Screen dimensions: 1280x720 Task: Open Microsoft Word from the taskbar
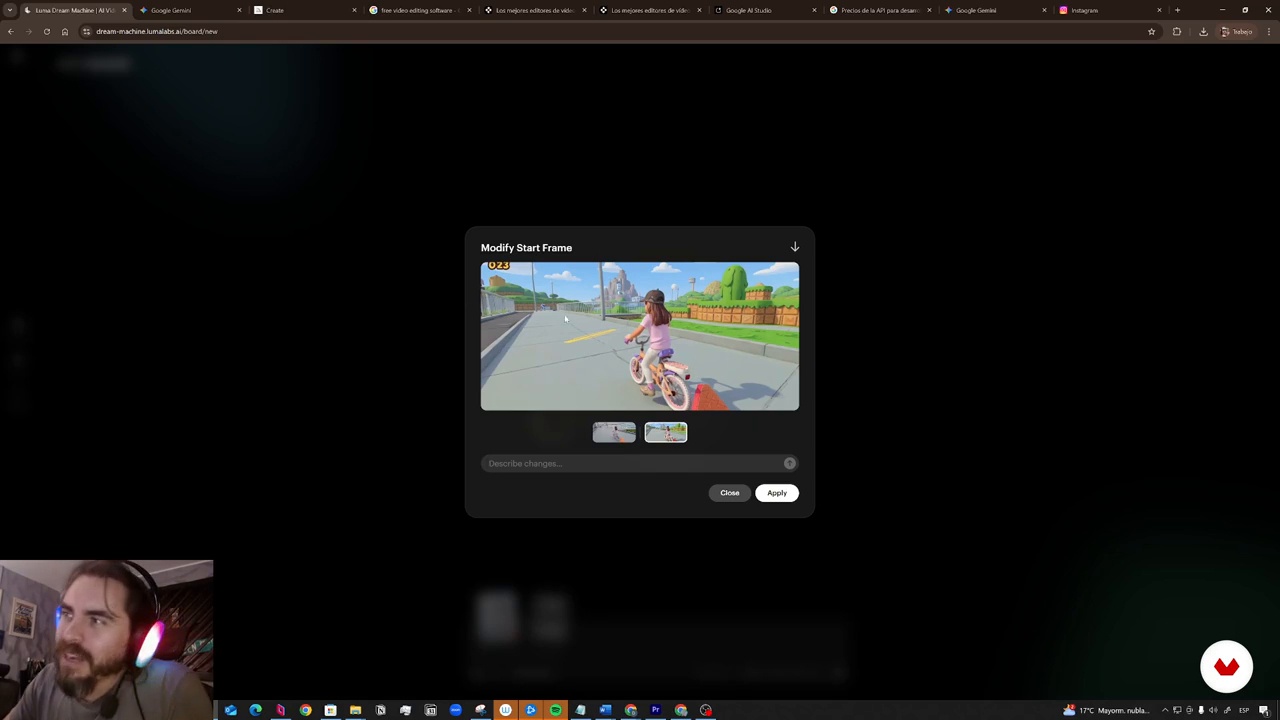pyautogui.click(x=606, y=710)
